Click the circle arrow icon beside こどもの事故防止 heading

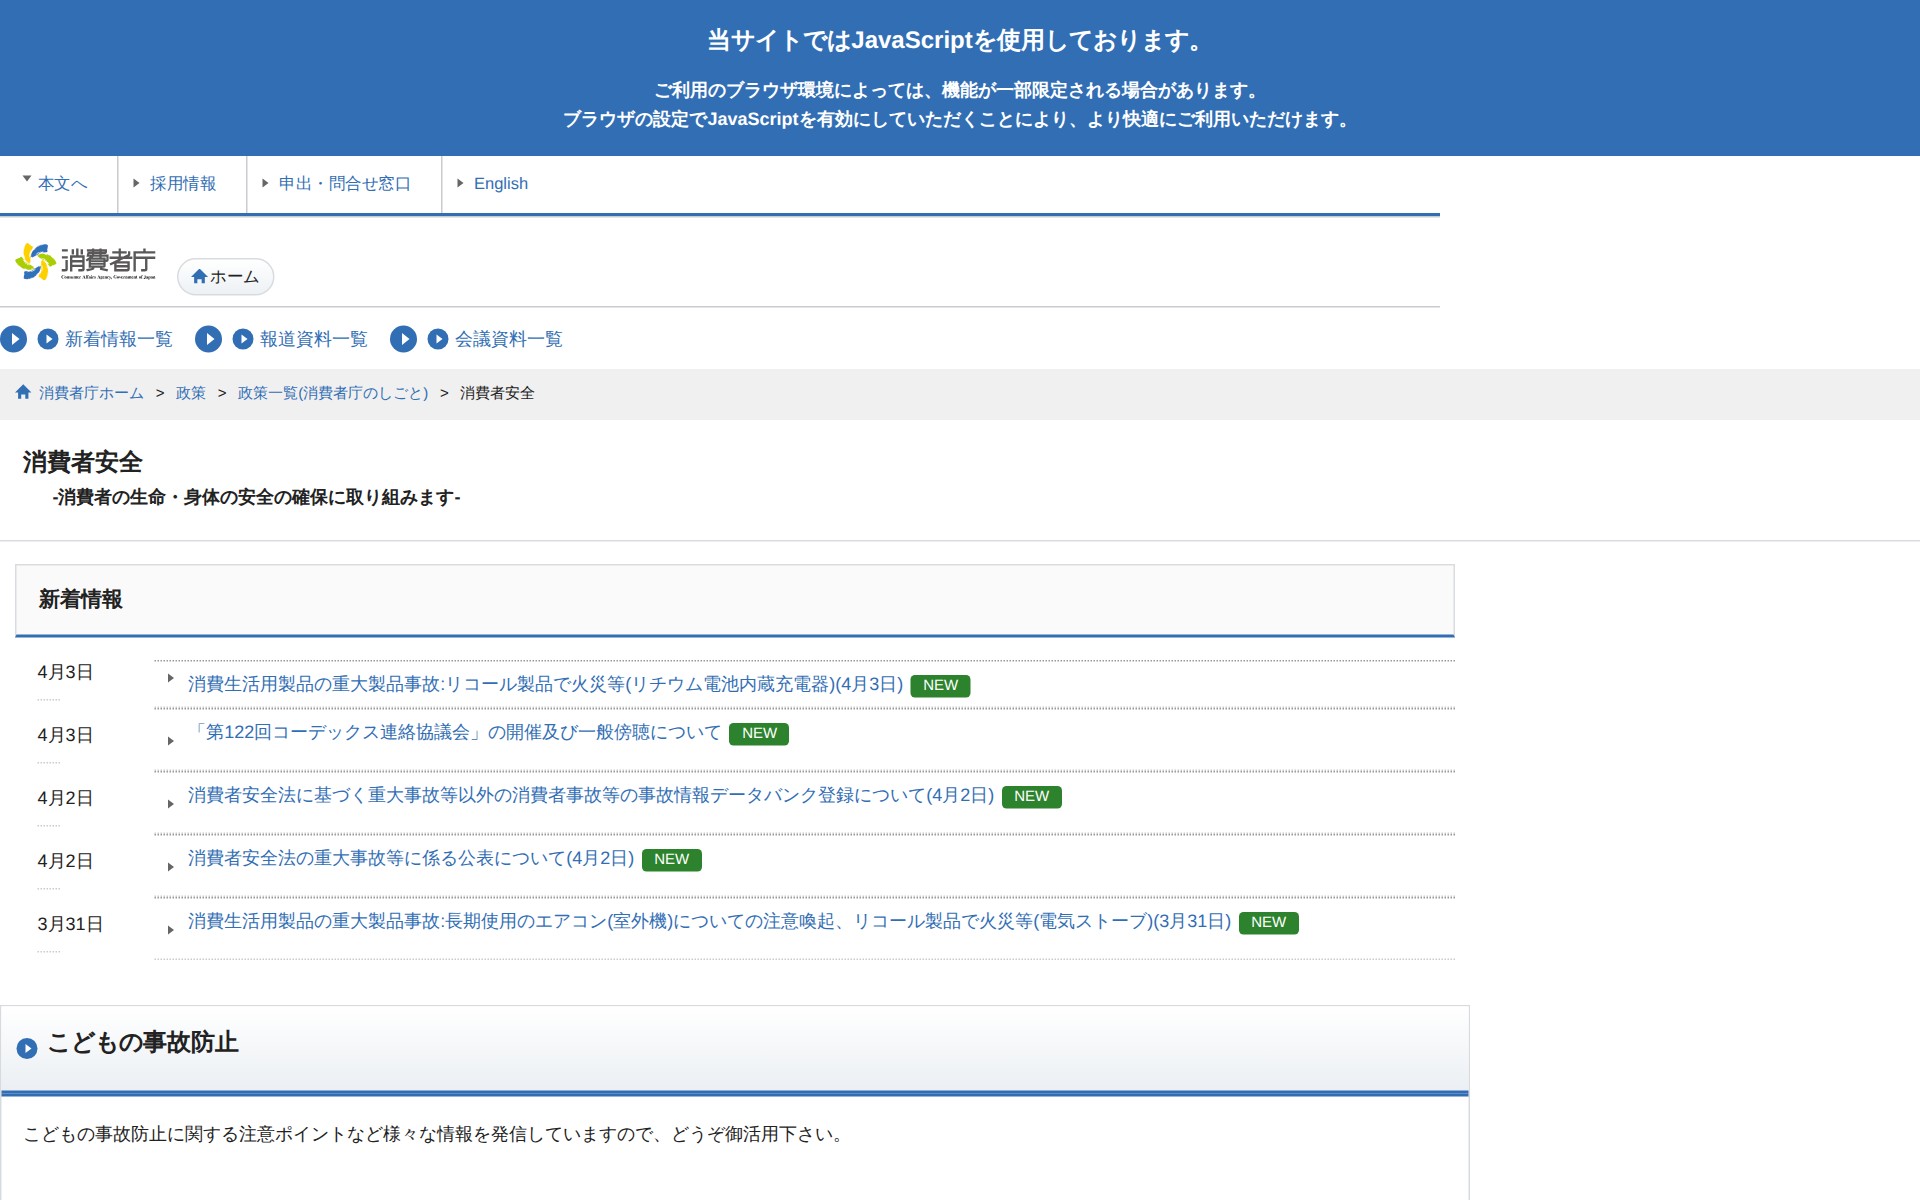(29, 1048)
